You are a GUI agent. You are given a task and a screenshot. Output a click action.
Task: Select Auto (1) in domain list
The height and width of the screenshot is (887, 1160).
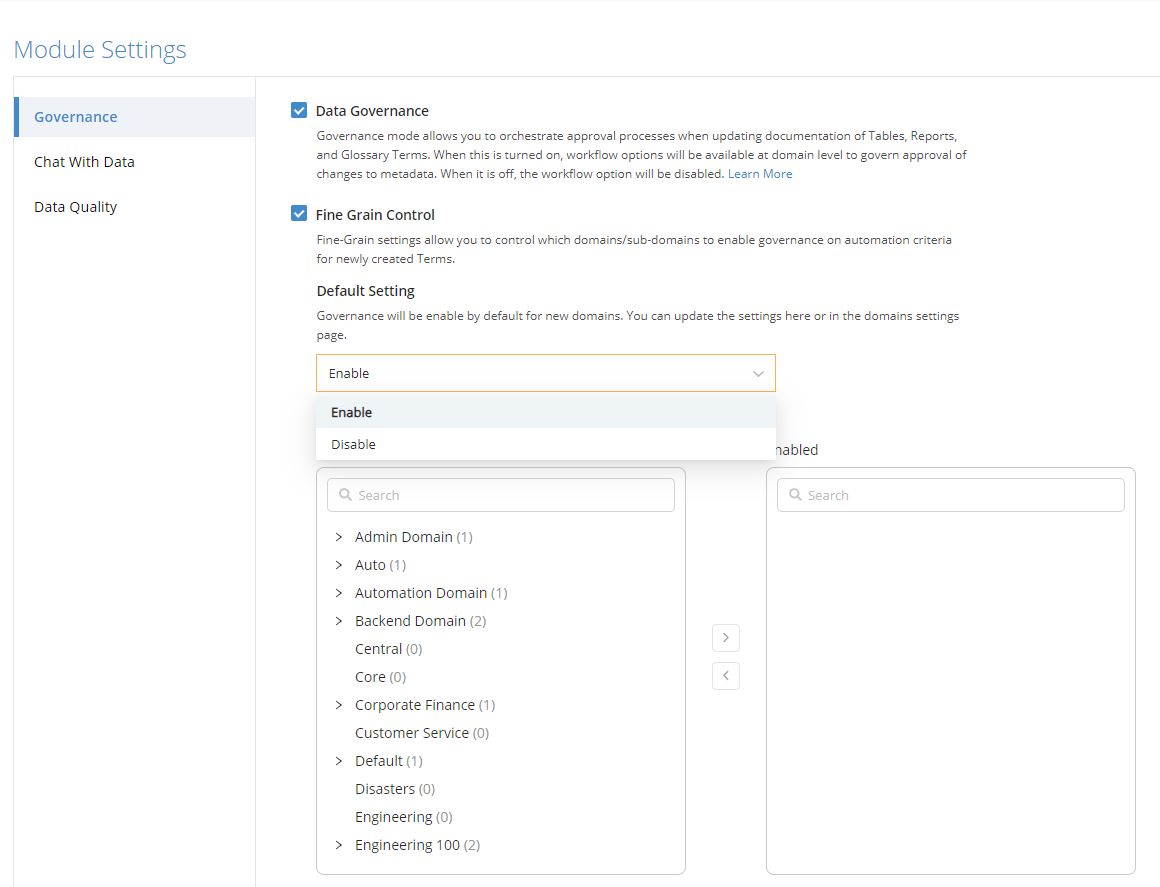tap(380, 565)
